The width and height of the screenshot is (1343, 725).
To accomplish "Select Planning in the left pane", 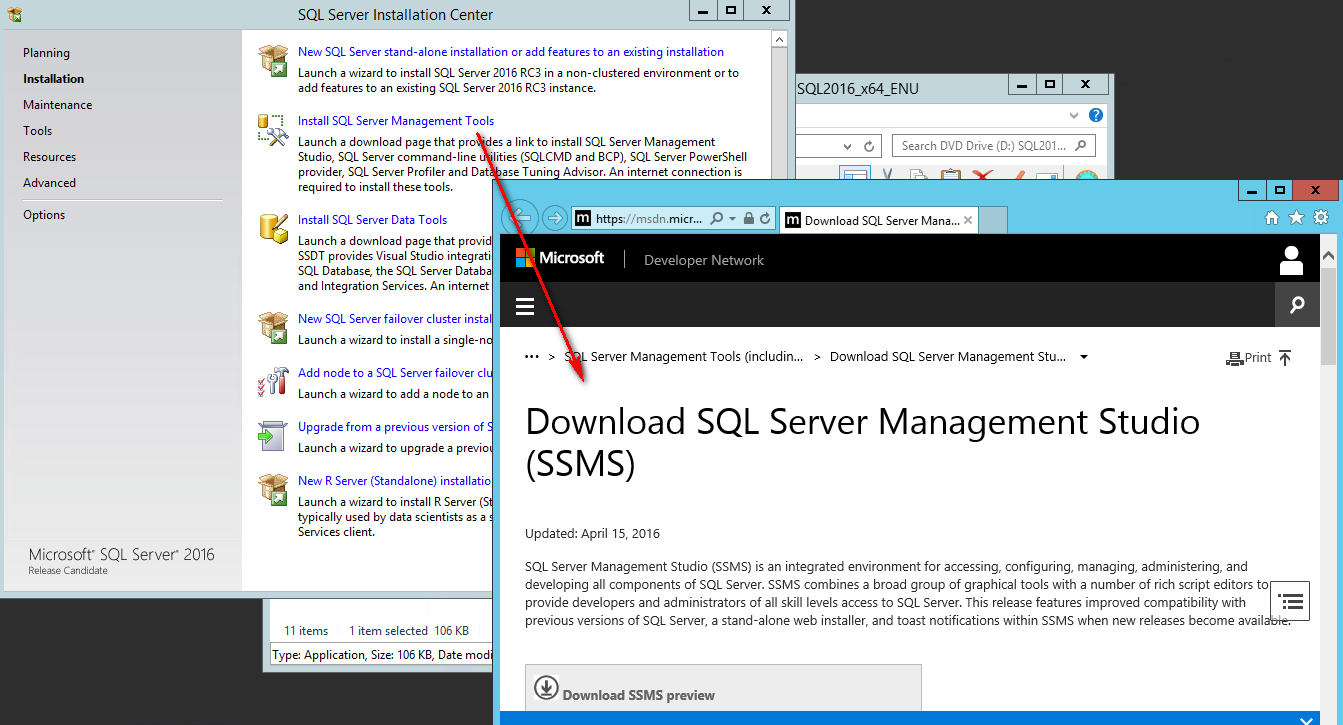I will [x=46, y=53].
